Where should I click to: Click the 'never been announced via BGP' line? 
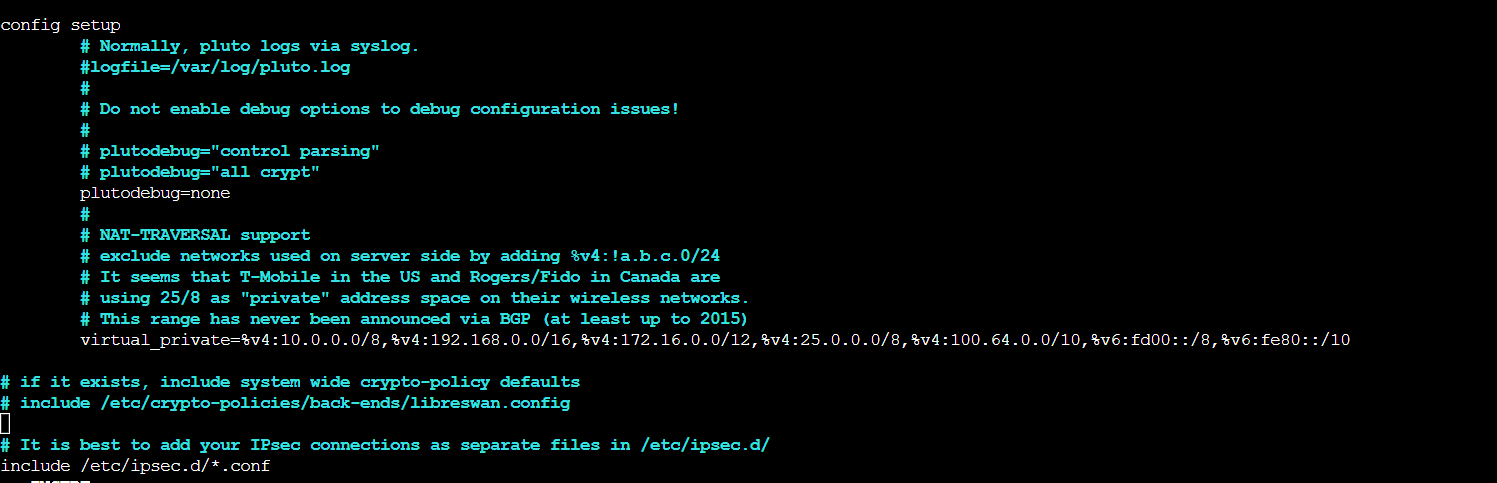pos(415,319)
